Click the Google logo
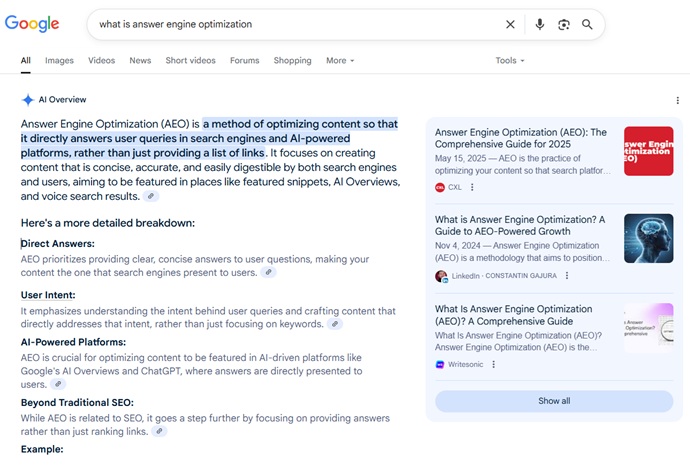 pos(32,24)
